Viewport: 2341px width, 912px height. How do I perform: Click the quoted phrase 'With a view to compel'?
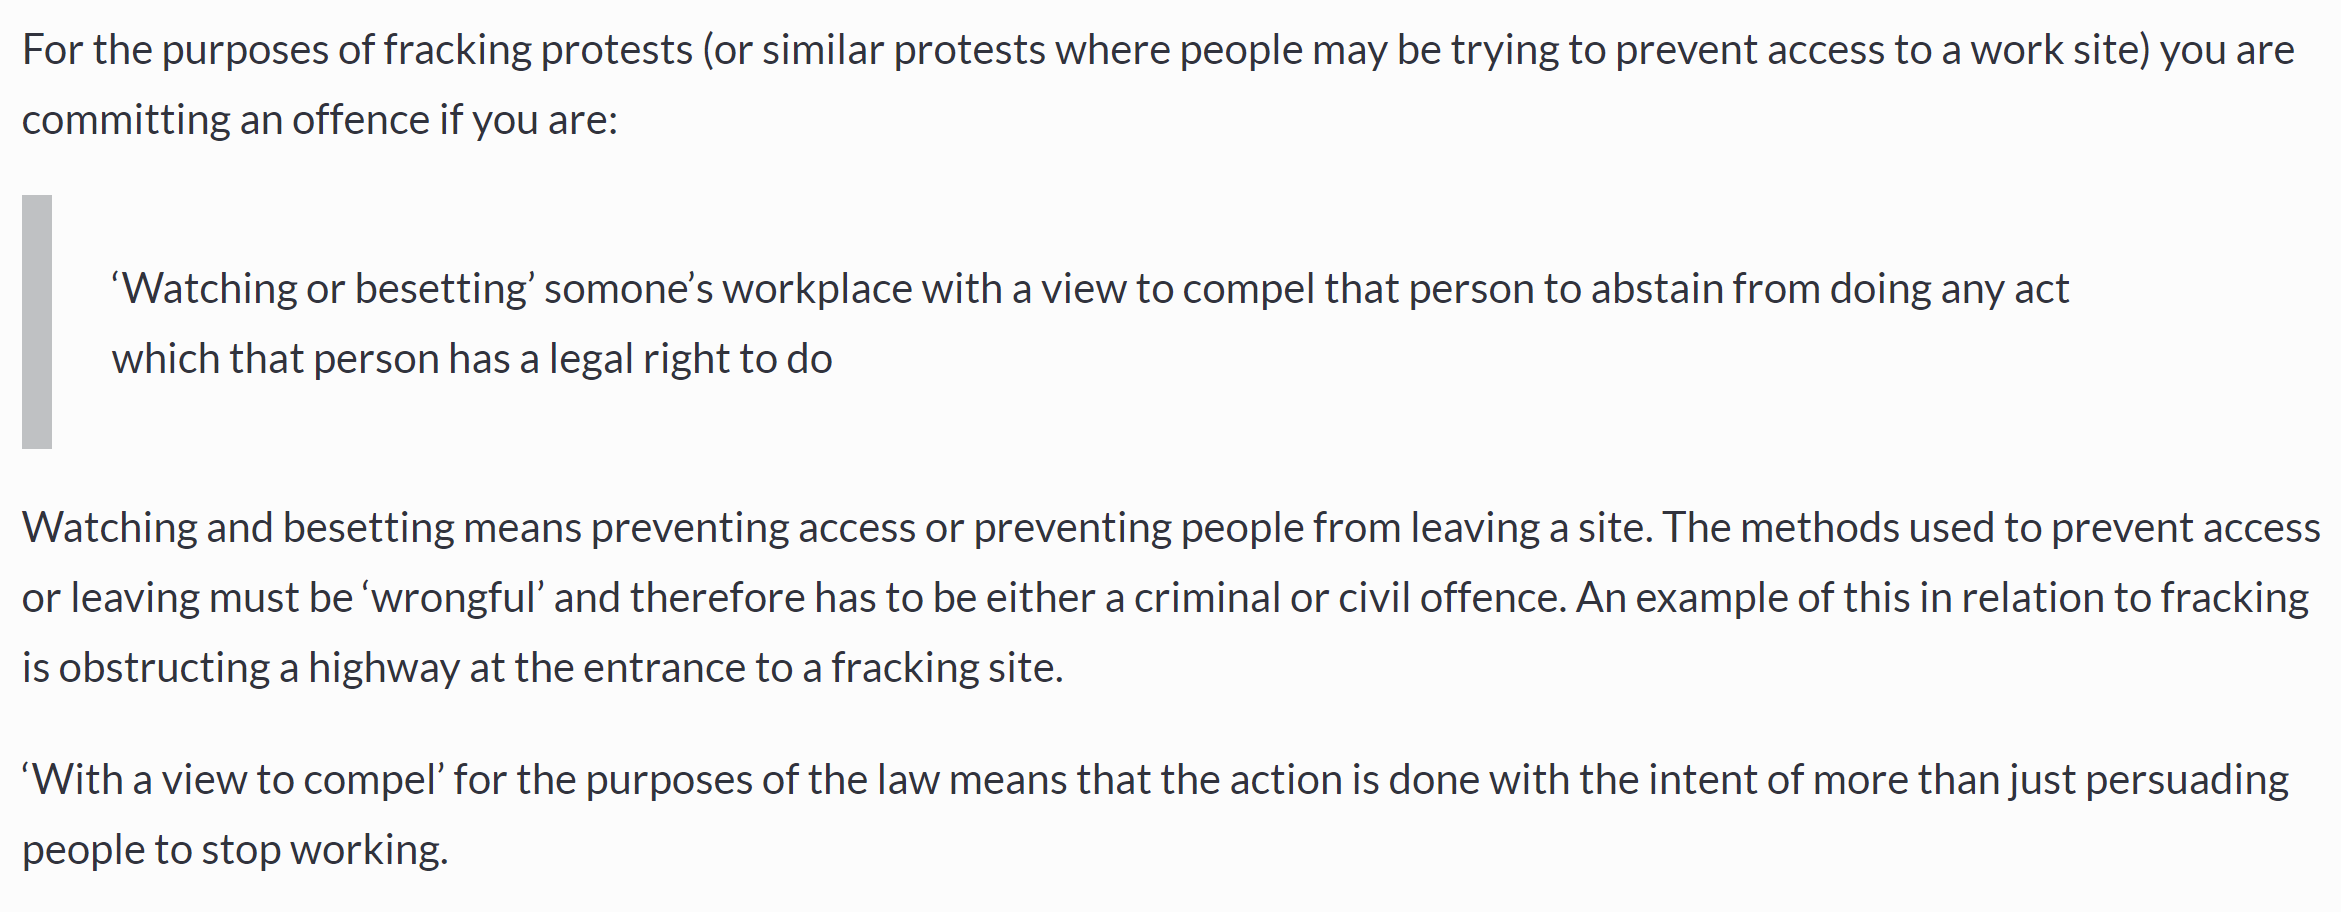pyautogui.click(x=234, y=780)
